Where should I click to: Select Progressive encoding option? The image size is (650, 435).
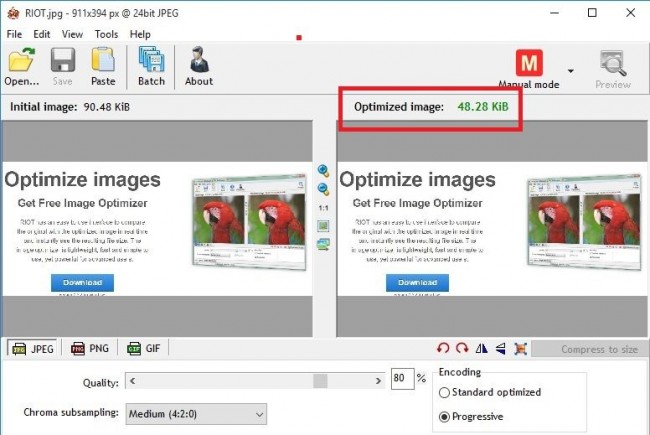[446, 416]
